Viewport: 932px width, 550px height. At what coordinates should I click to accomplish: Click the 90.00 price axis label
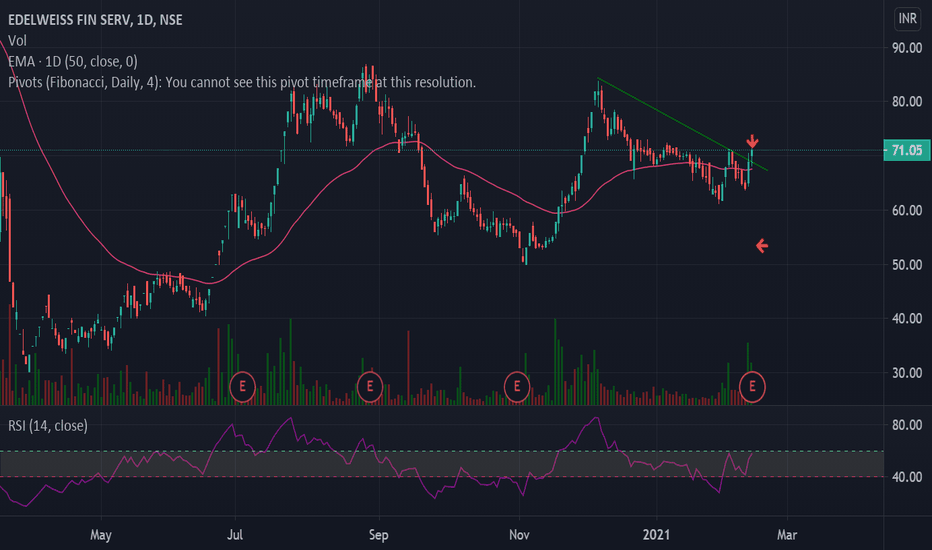click(907, 48)
